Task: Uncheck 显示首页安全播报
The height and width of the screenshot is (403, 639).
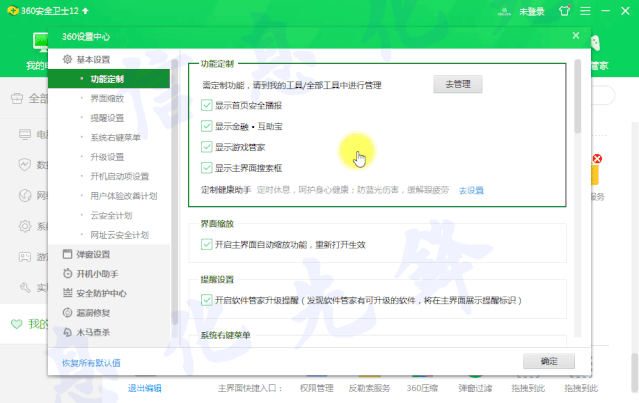Action: [207, 105]
